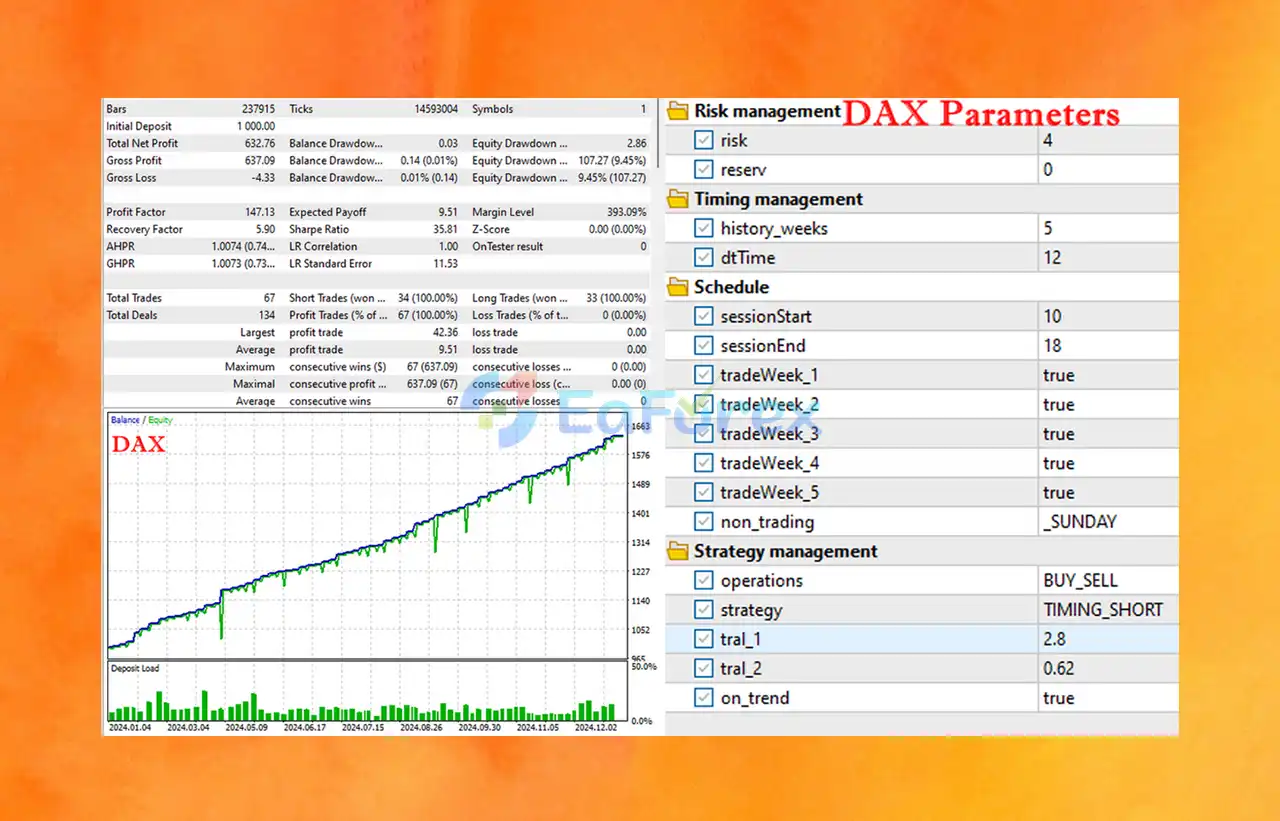
Task: Click the 2024.08.26 date on chart axis
Action: [420, 728]
